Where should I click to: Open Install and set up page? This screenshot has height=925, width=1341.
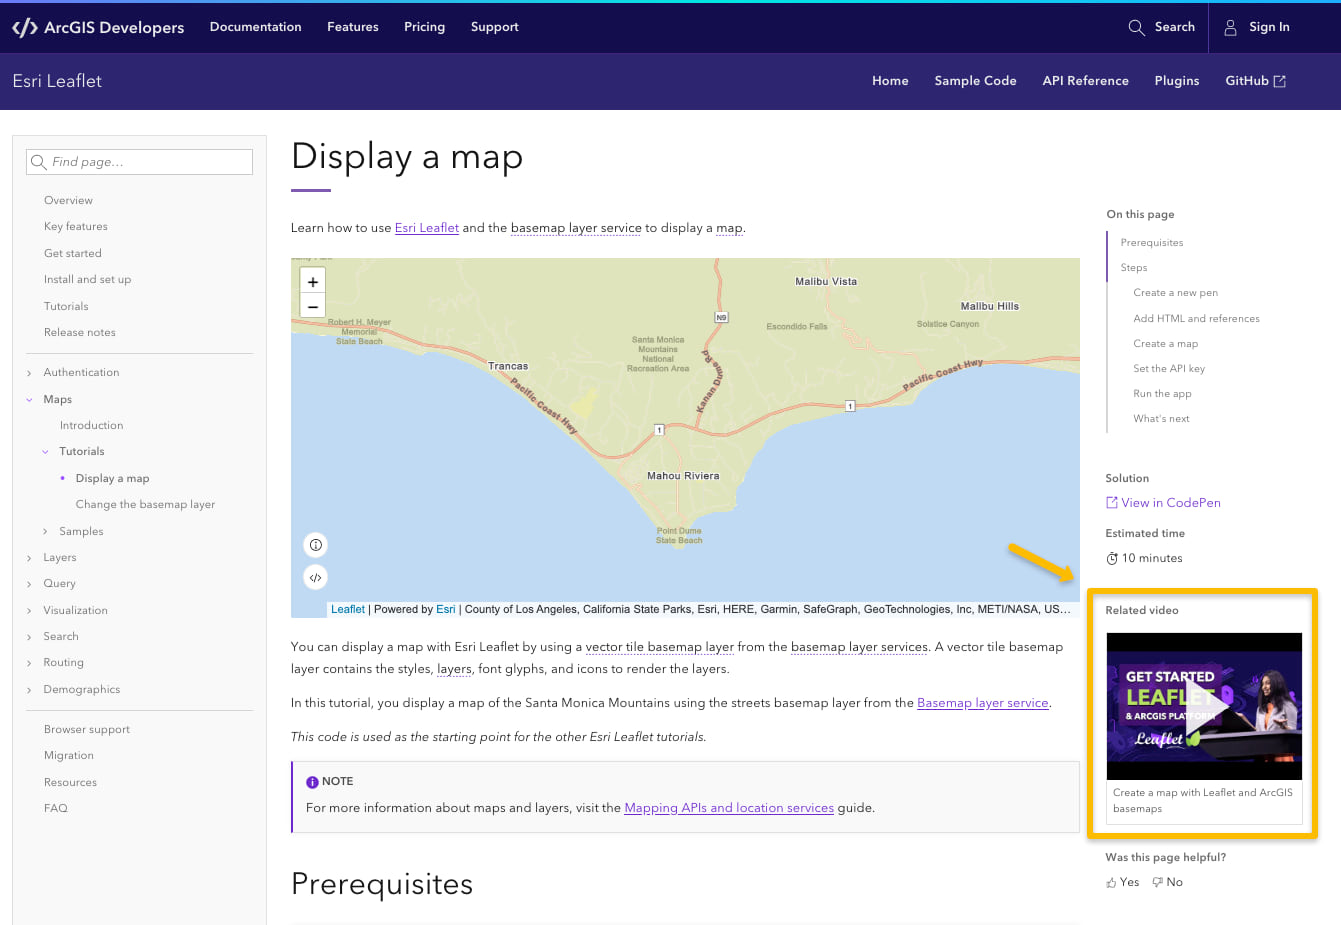click(x=87, y=280)
